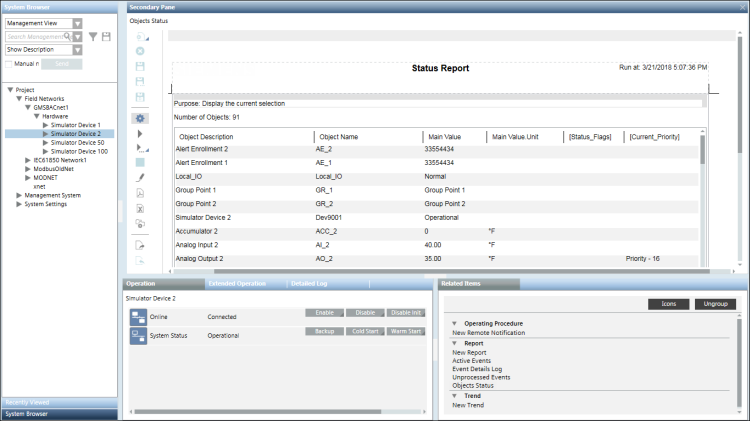Image resolution: width=750 pixels, height=421 pixels.
Task: Collapse the Report section in Related Items
Action: 456,343
